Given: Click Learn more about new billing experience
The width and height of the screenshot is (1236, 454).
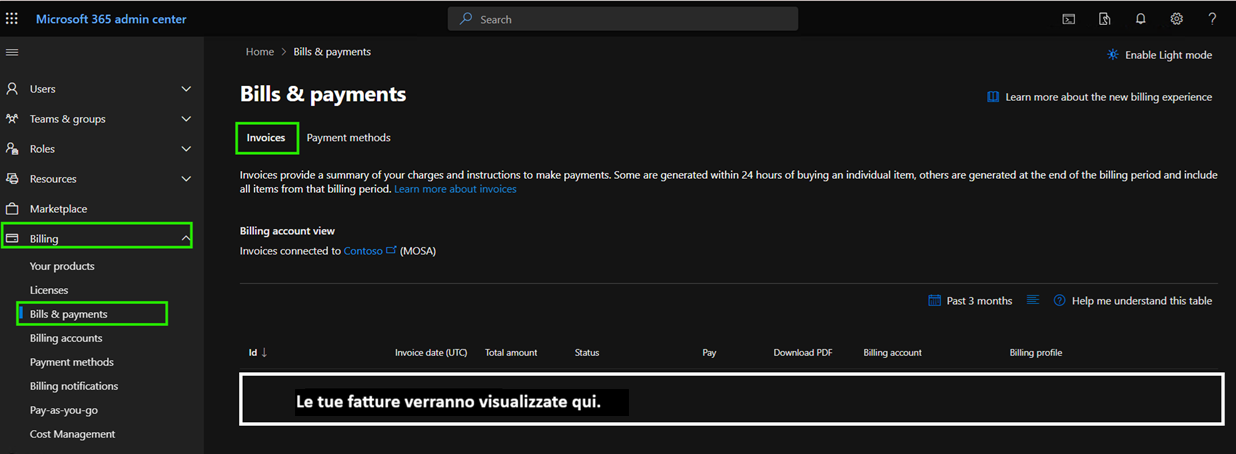Looking at the screenshot, I should [1109, 97].
